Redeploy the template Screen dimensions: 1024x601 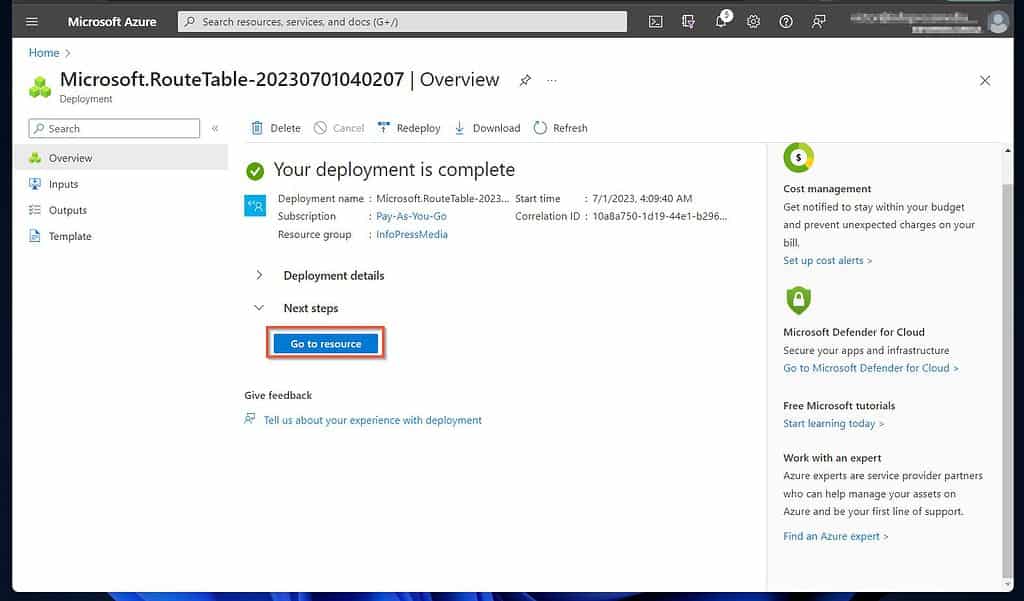click(409, 128)
